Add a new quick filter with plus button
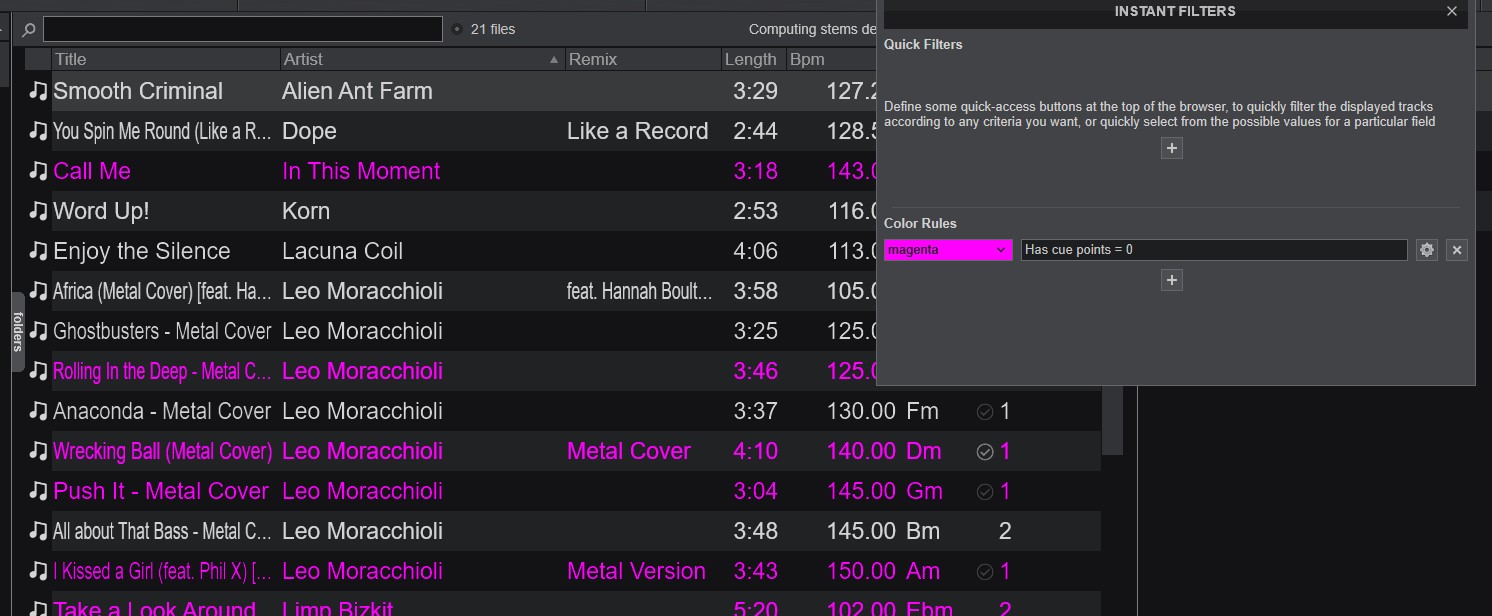 tap(1172, 148)
